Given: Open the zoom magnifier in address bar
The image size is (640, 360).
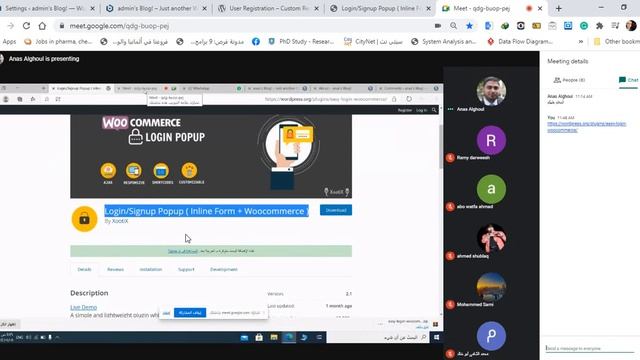Looking at the screenshot, I should click(453, 26).
